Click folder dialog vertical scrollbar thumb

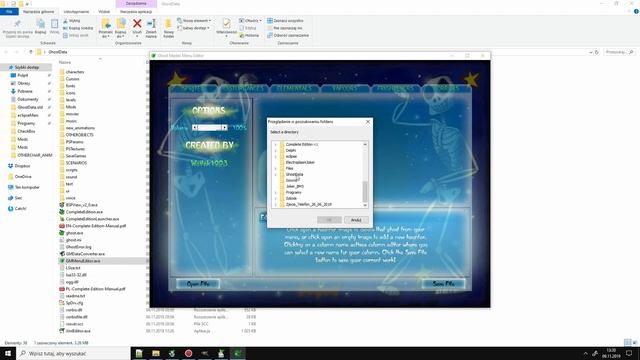tap(365, 191)
